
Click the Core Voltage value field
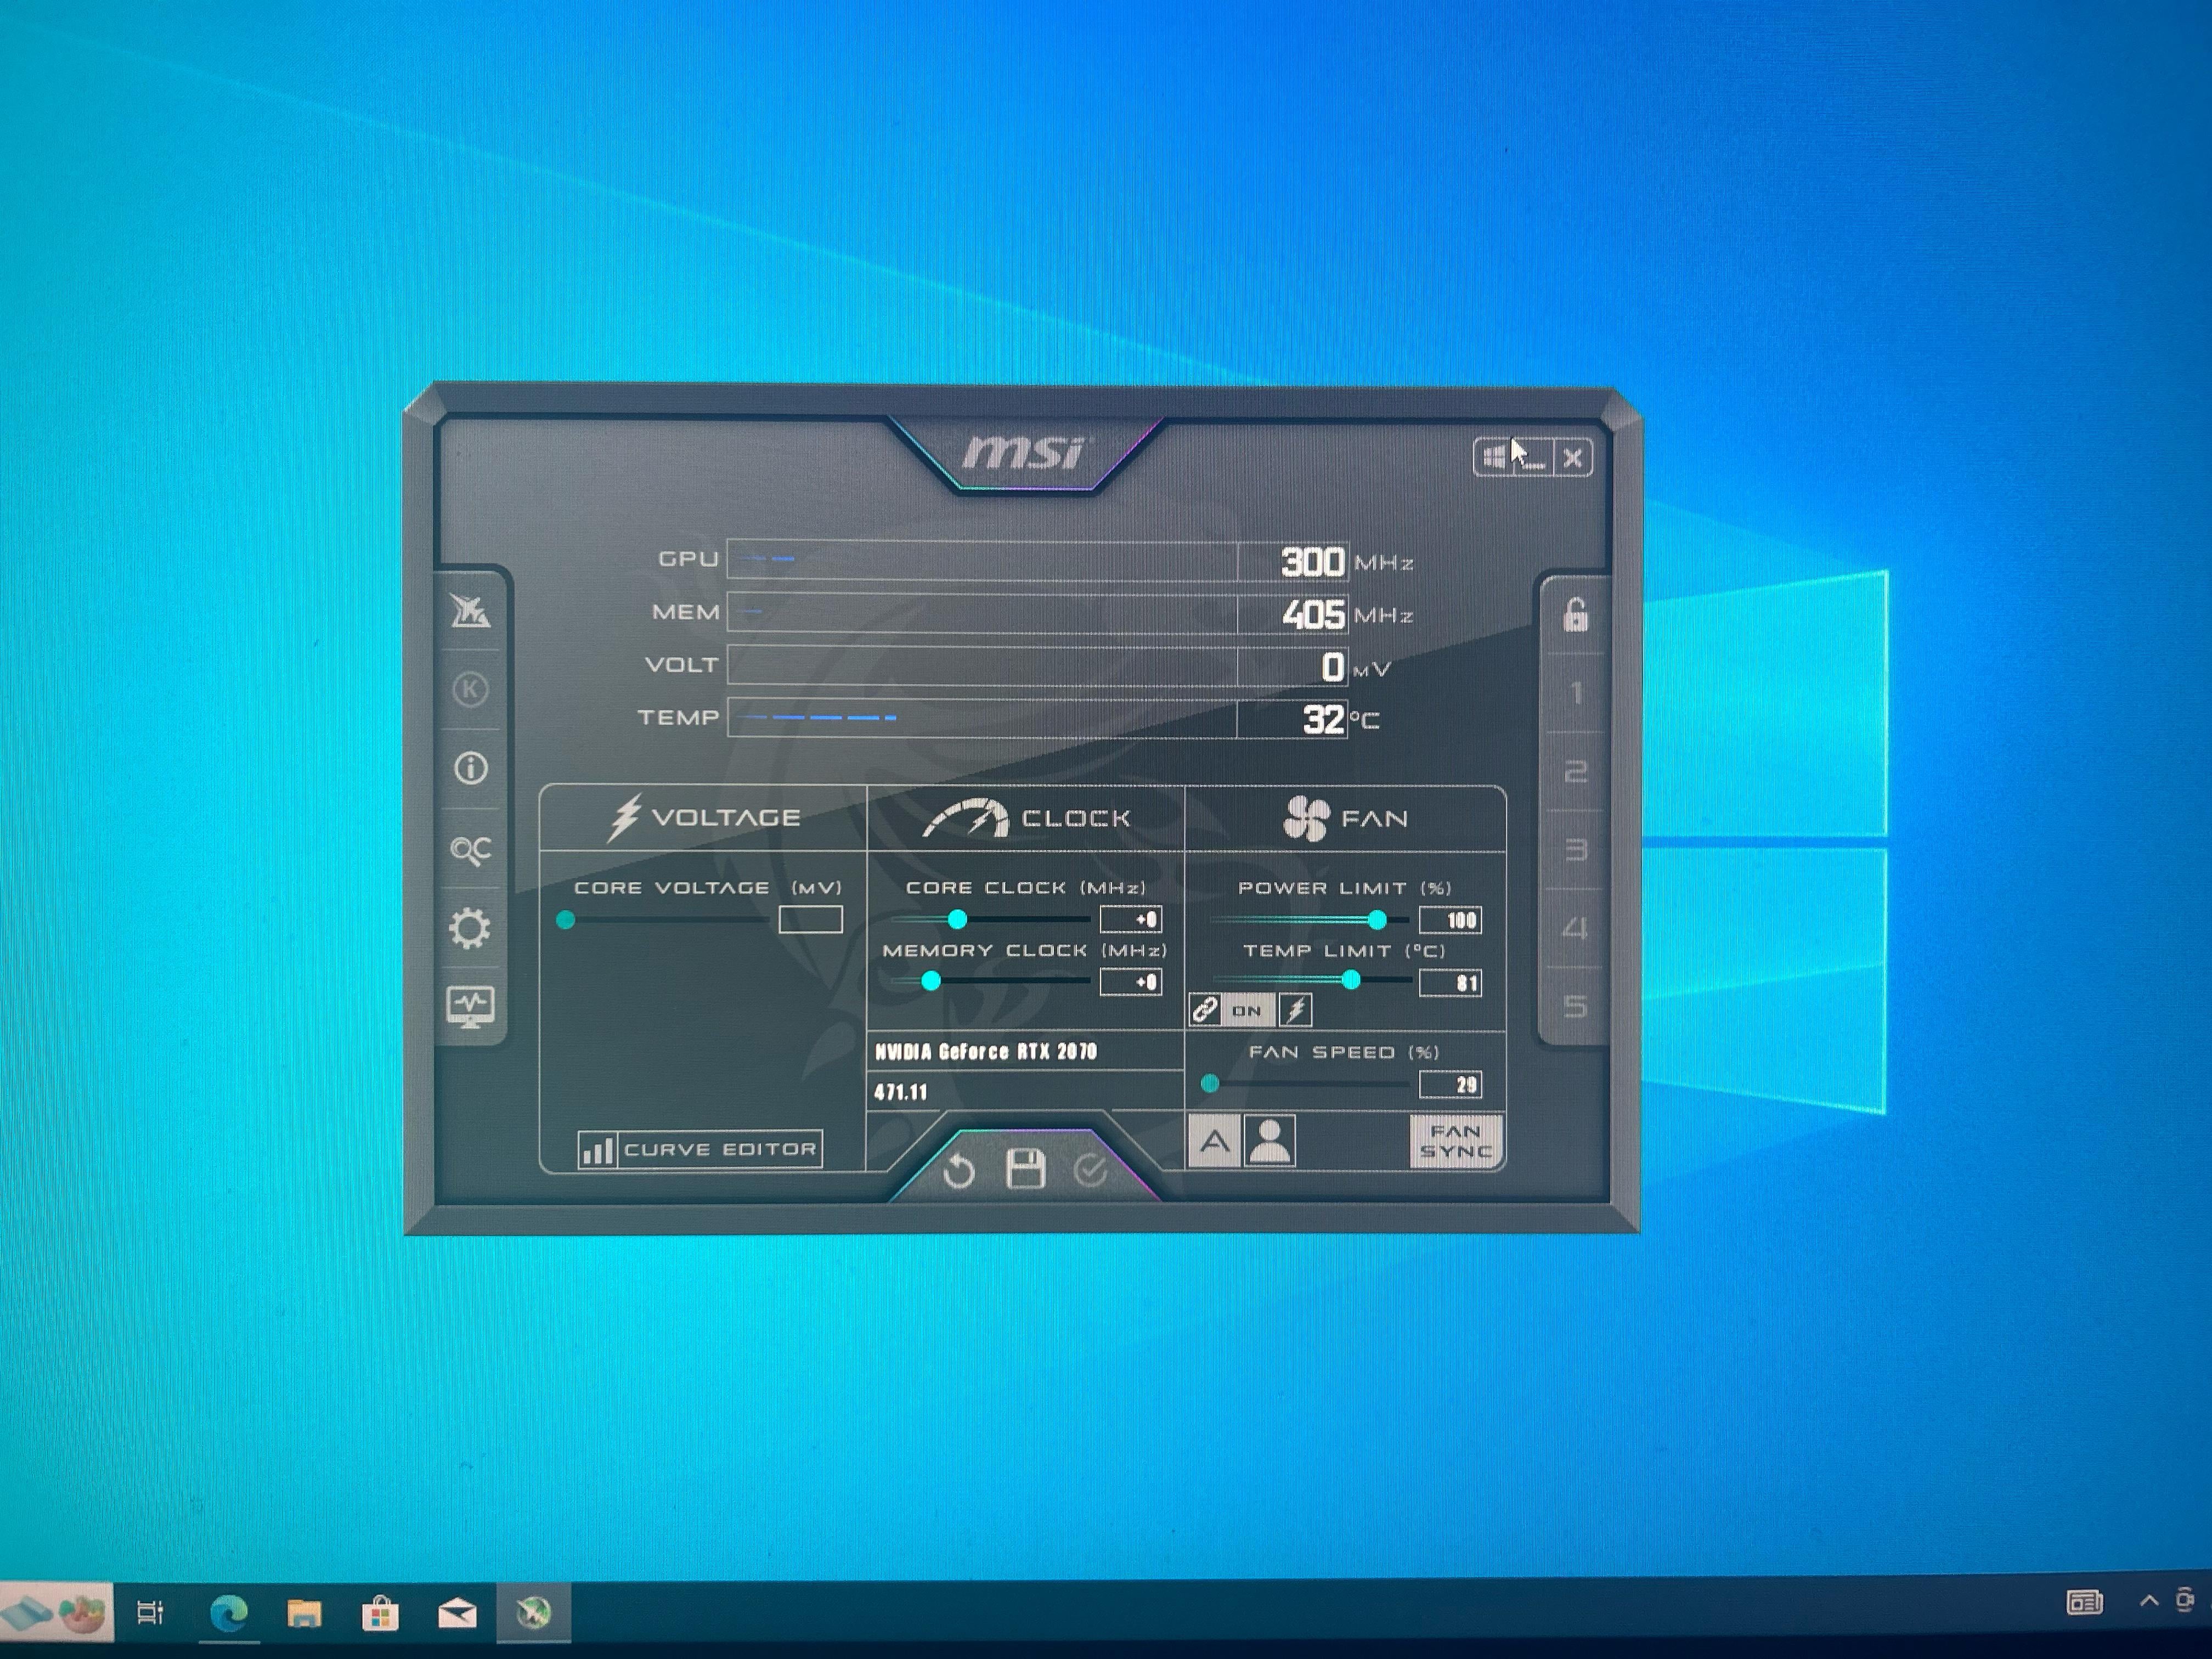coord(810,919)
